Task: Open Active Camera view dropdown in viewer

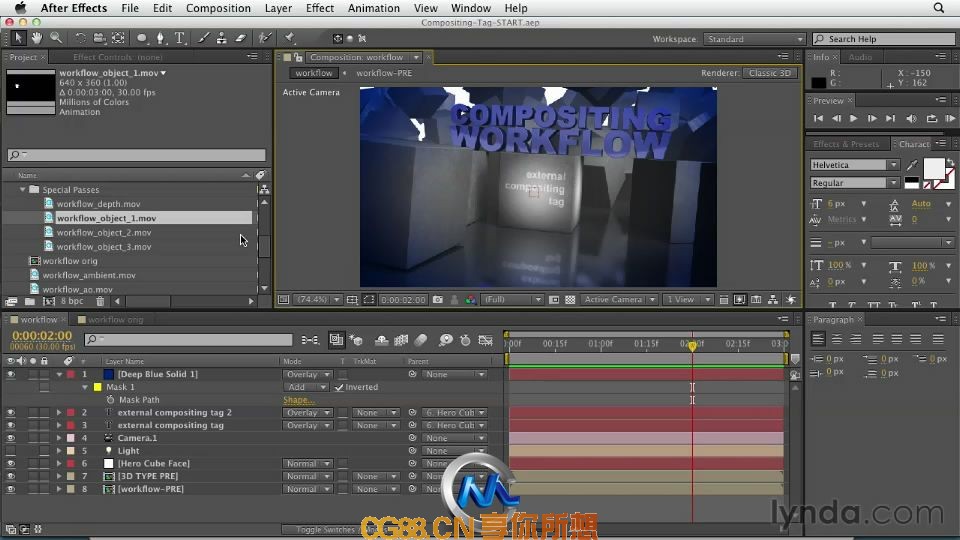Action: tap(618, 299)
